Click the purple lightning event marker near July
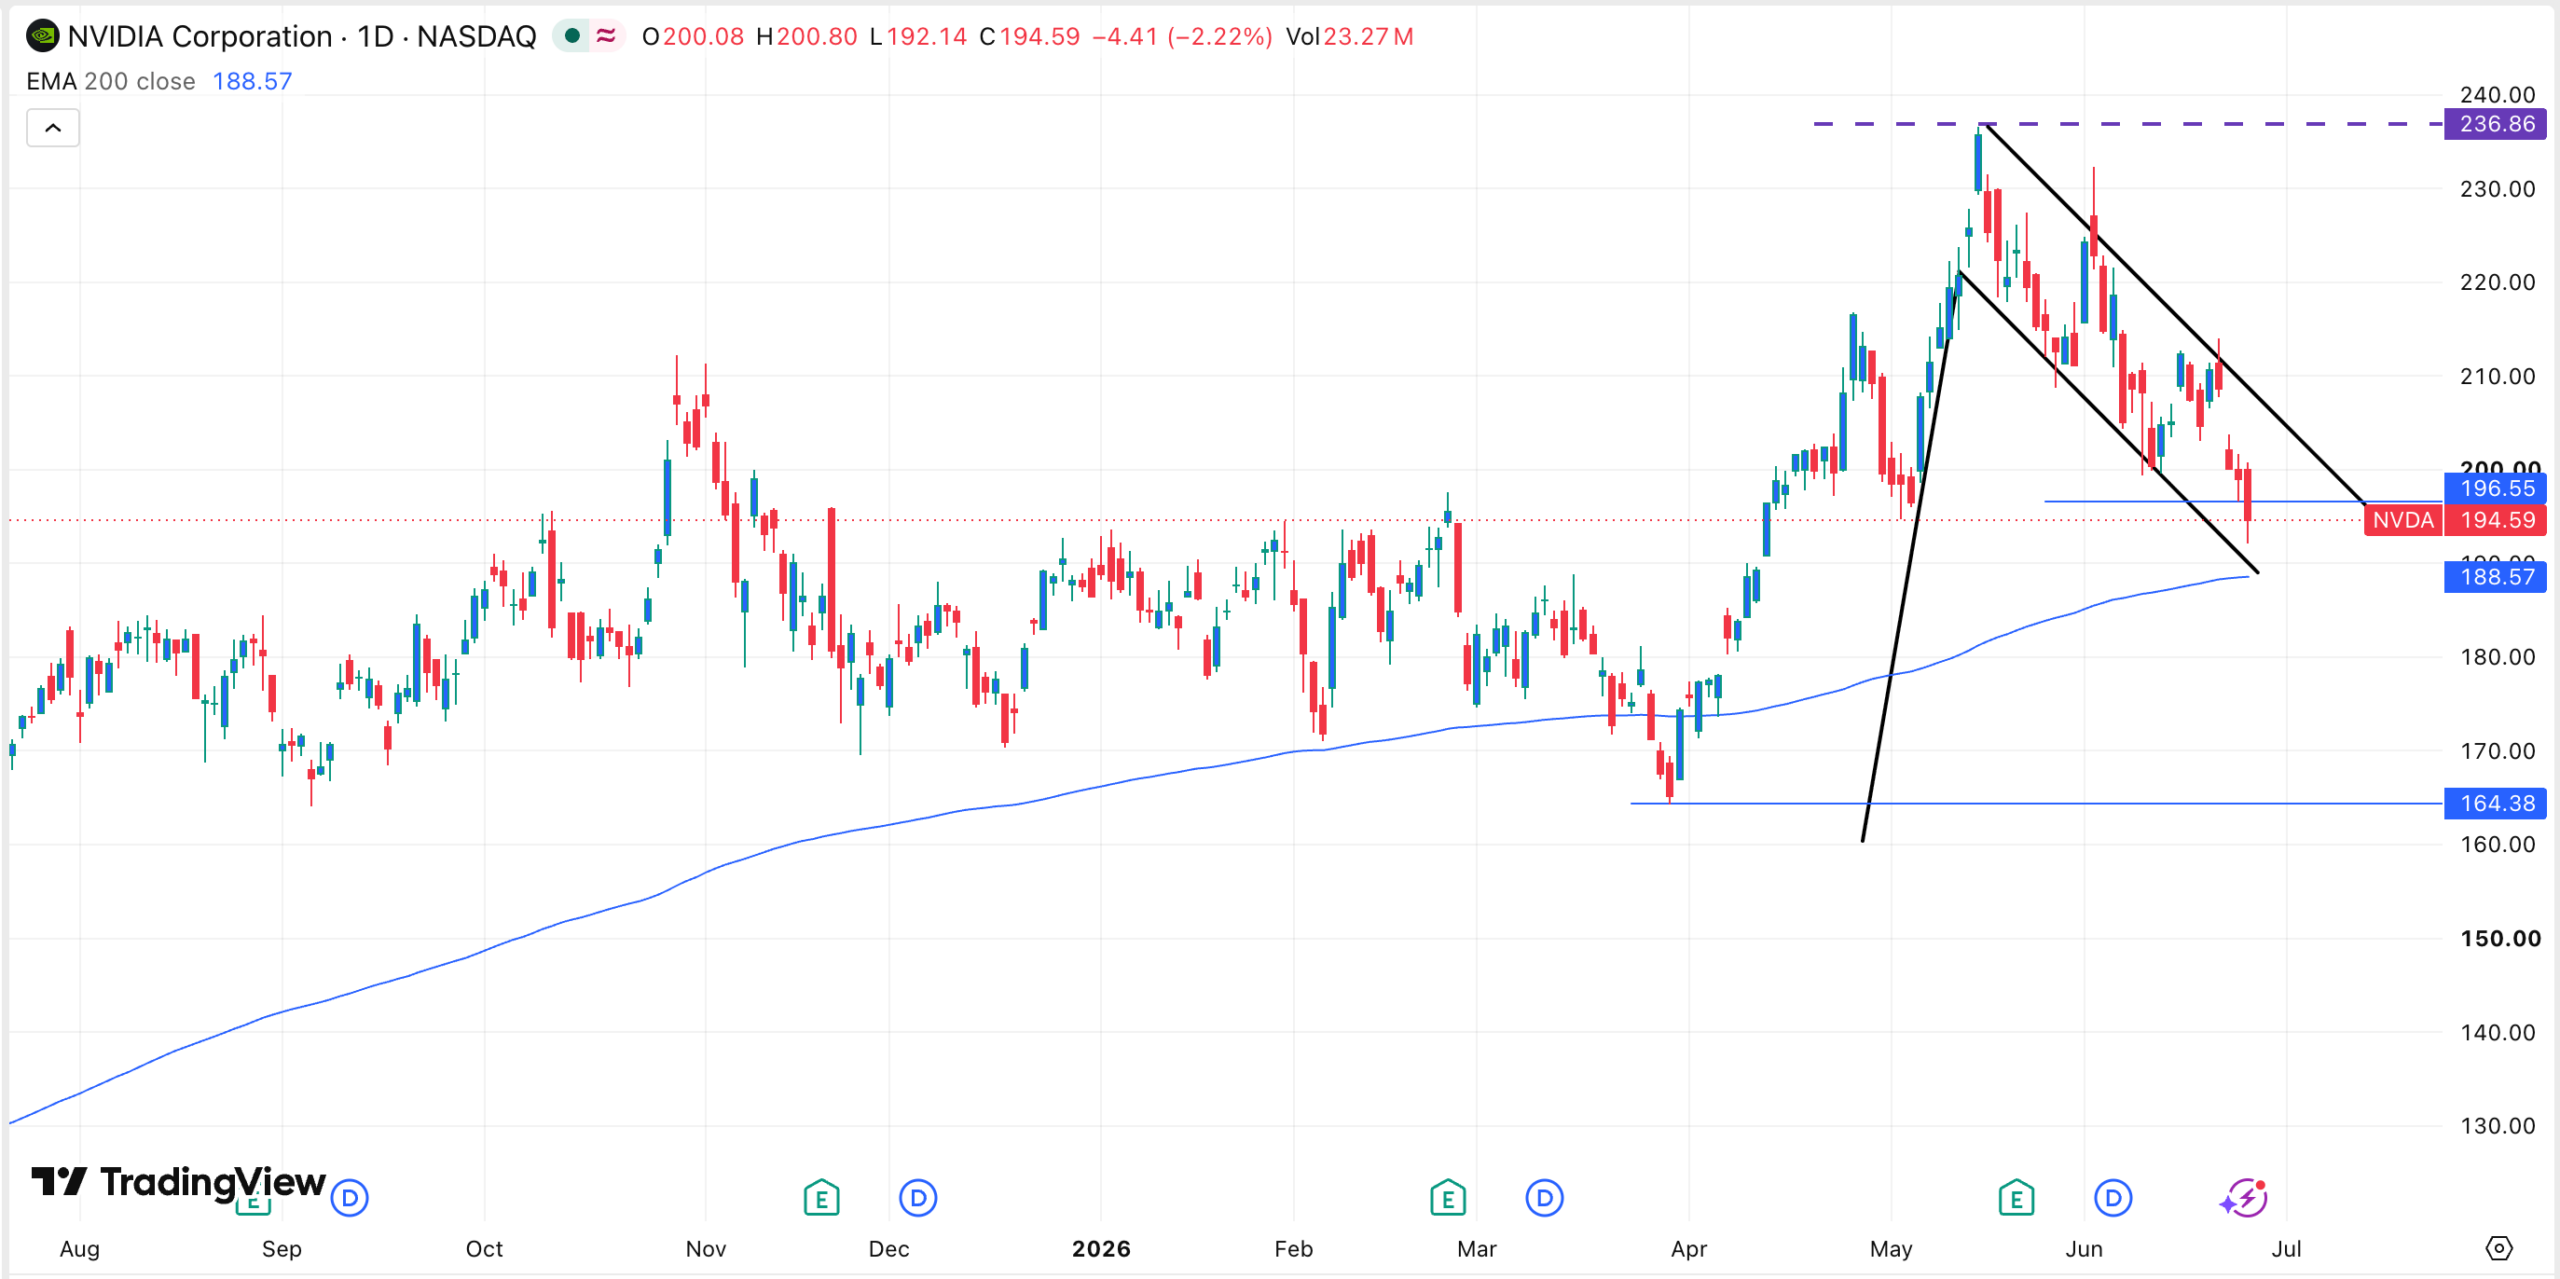 pos(2245,1197)
